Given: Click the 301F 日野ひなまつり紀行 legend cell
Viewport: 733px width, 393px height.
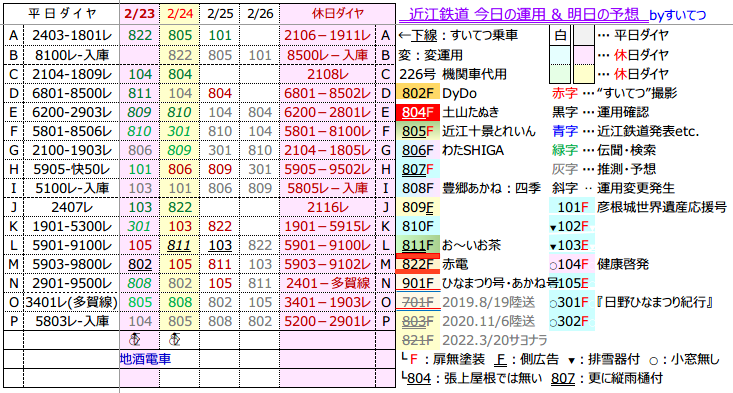Looking at the screenshot, I should tap(572, 302).
